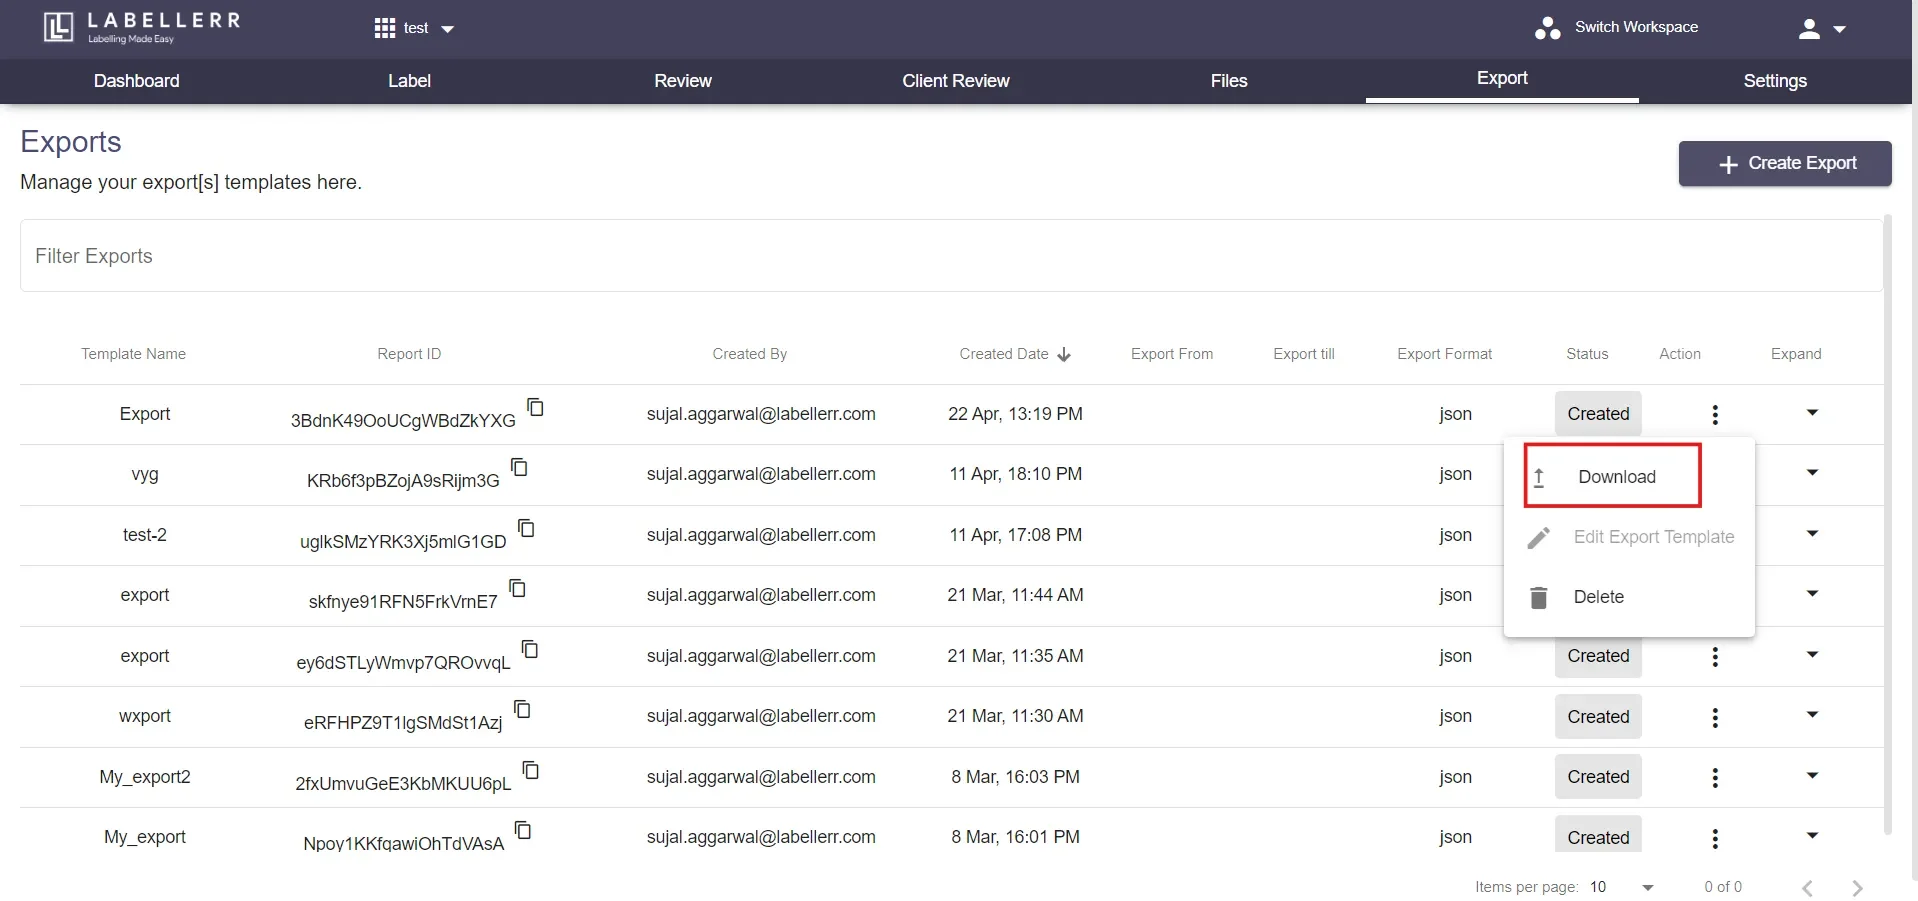Switch to the Label tab
The image size is (1918, 901).
409,81
